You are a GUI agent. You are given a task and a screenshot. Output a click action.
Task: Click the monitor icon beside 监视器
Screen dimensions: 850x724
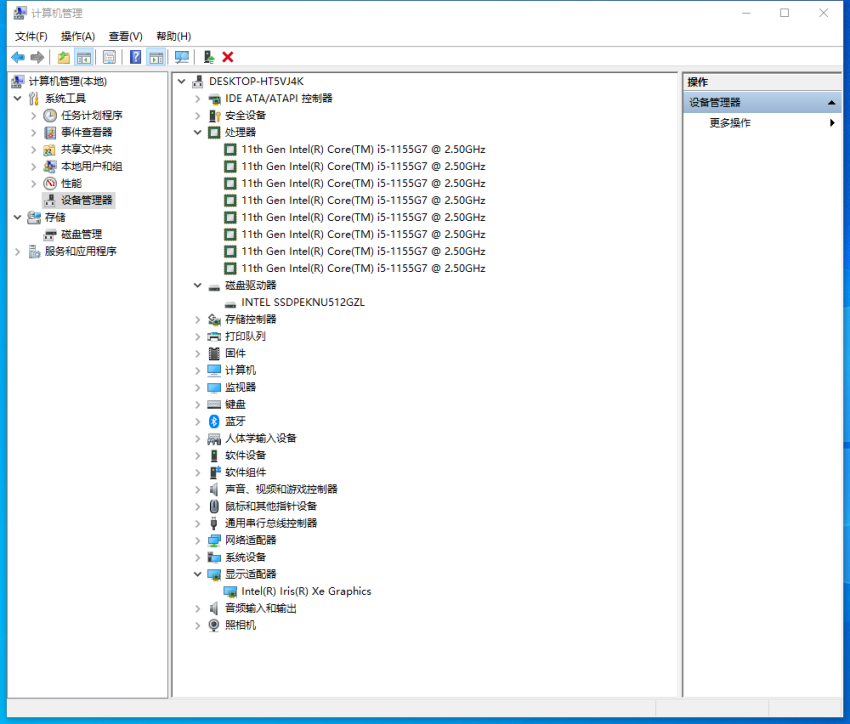(x=214, y=387)
